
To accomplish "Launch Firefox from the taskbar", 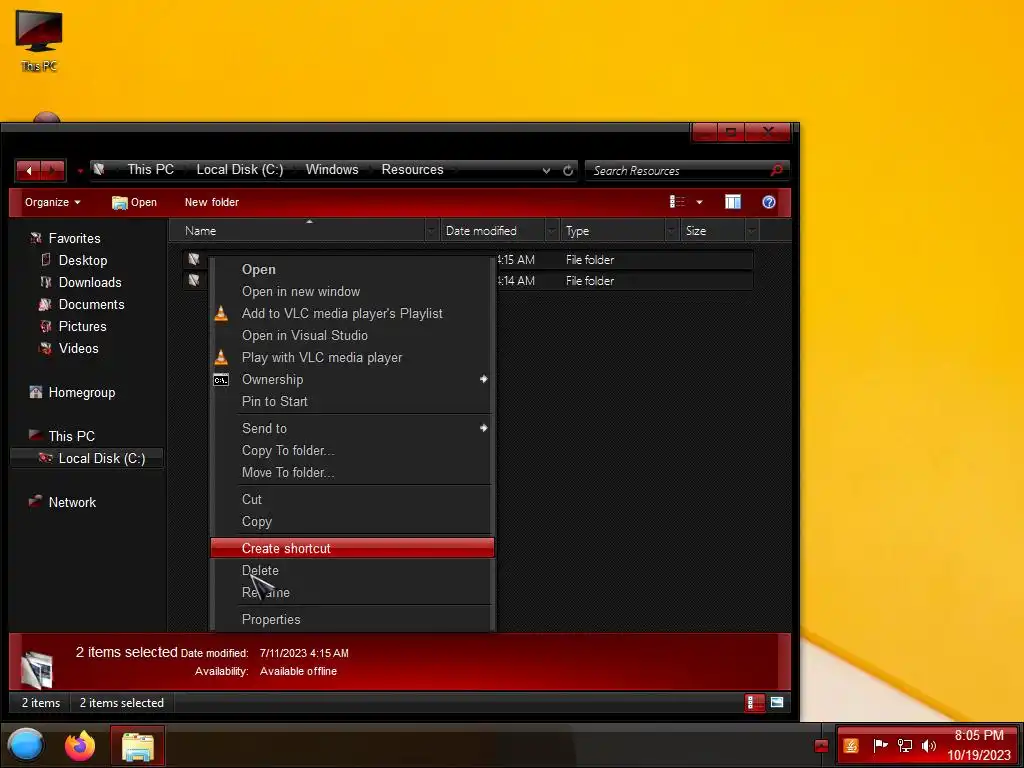I will click(x=80, y=745).
